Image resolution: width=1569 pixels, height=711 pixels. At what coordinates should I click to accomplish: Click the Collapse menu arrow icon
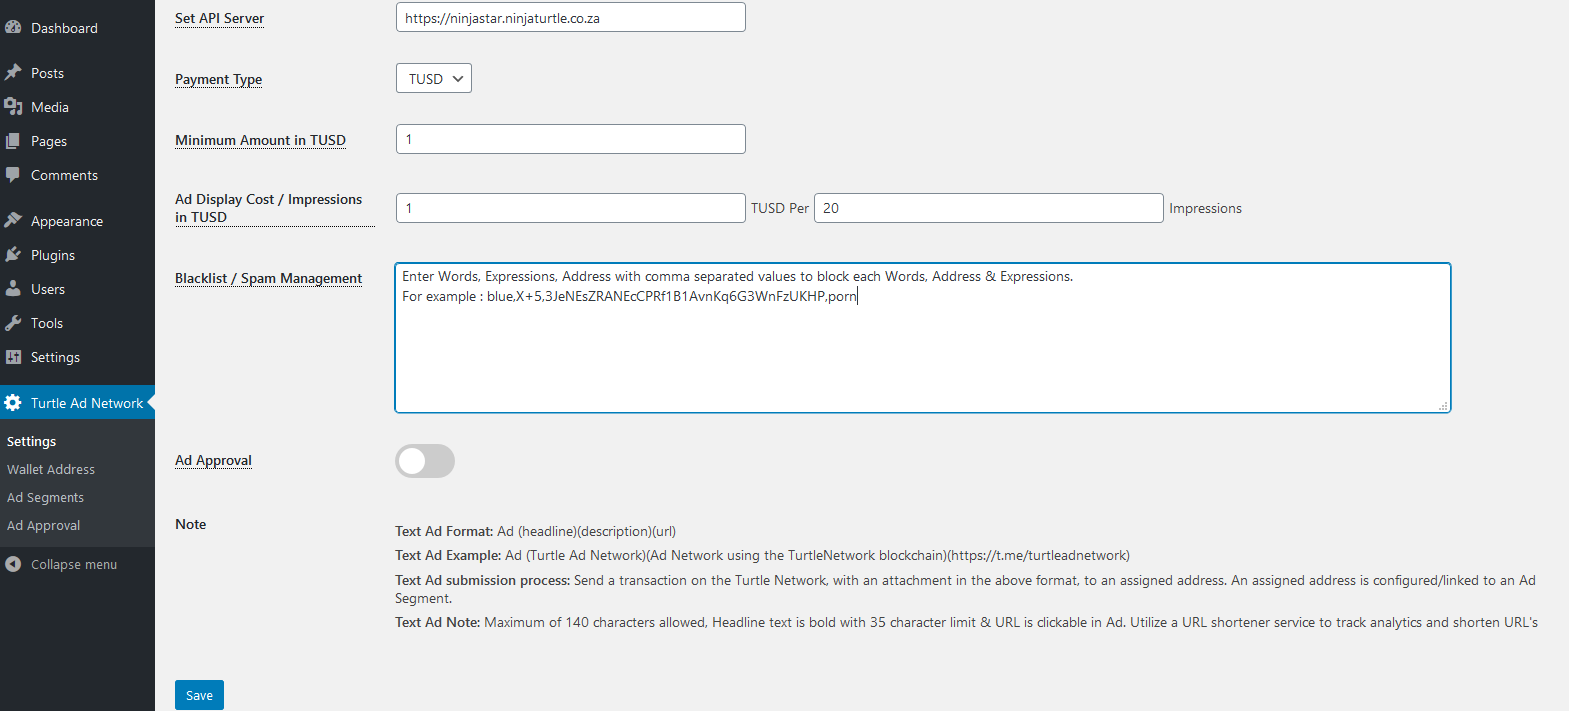pos(13,564)
